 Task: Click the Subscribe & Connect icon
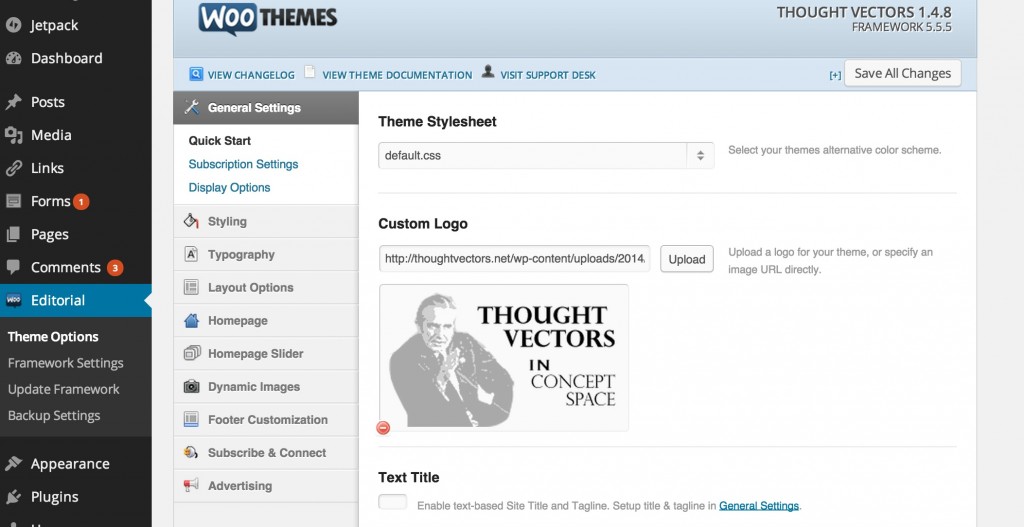191,453
